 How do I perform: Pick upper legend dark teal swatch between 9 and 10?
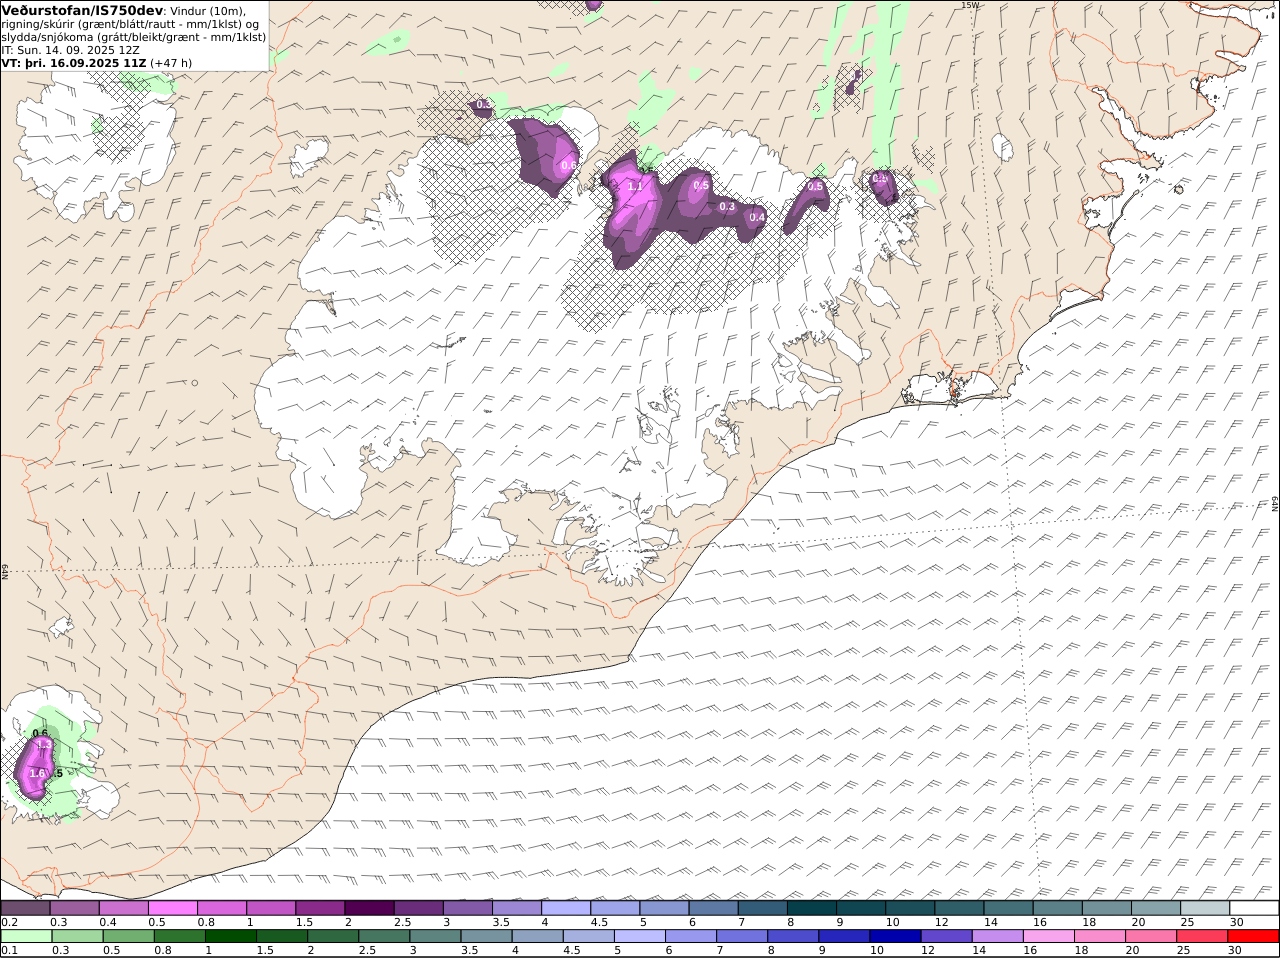(x=860, y=908)
